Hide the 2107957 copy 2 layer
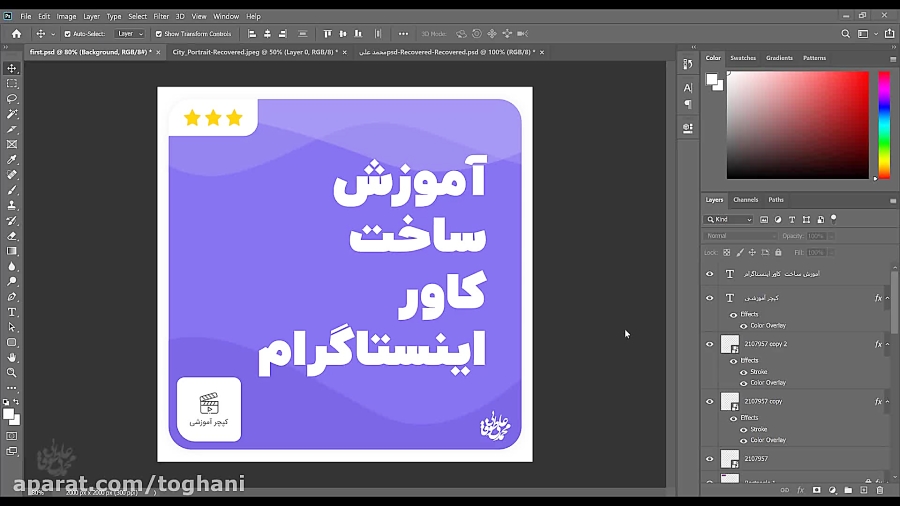900x506 pixels. (710, 344)
